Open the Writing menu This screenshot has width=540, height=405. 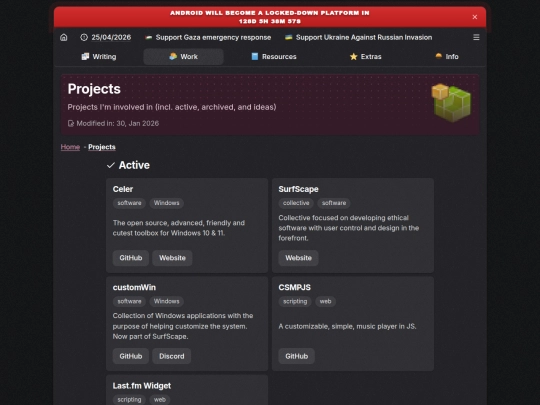click(x=99, y=56)
